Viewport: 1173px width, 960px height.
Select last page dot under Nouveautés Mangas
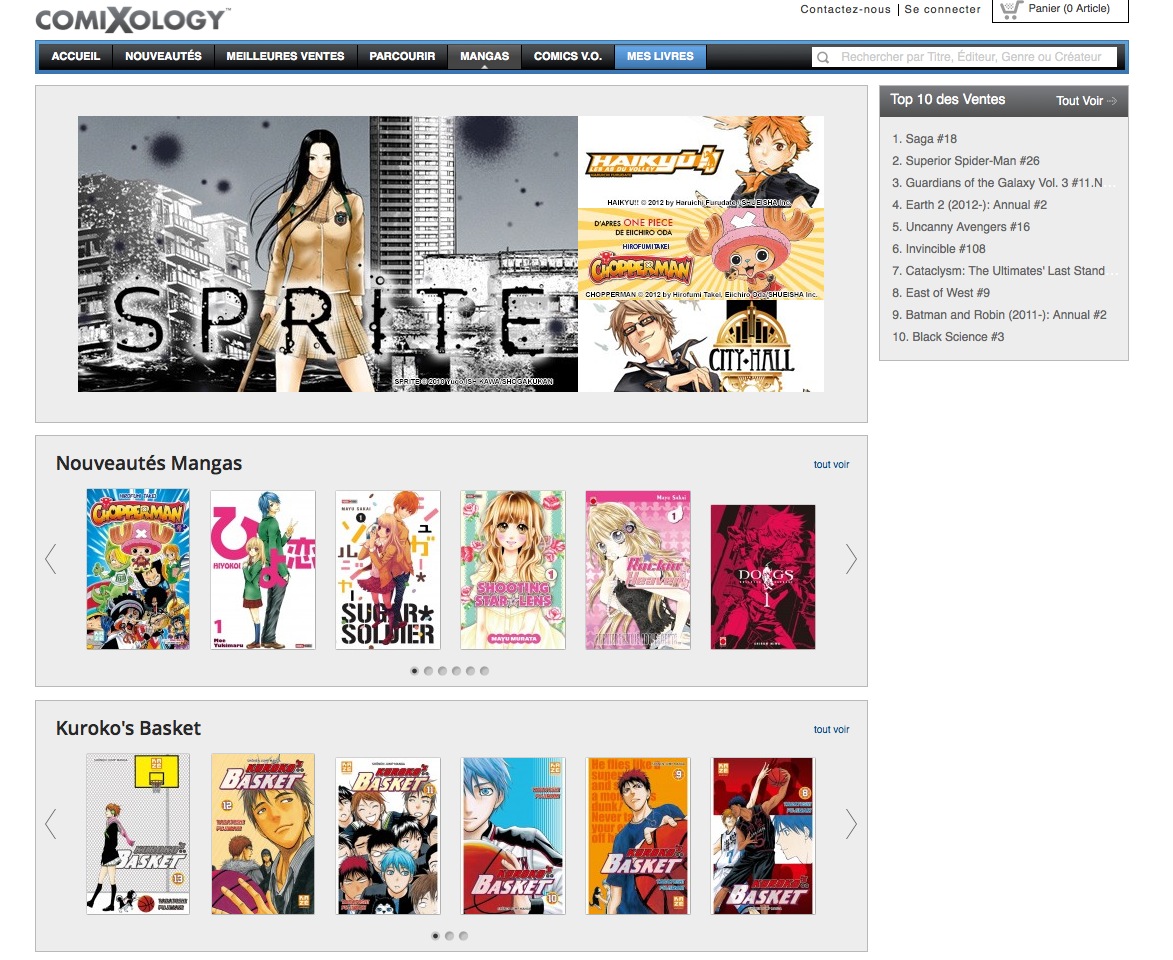485,671
